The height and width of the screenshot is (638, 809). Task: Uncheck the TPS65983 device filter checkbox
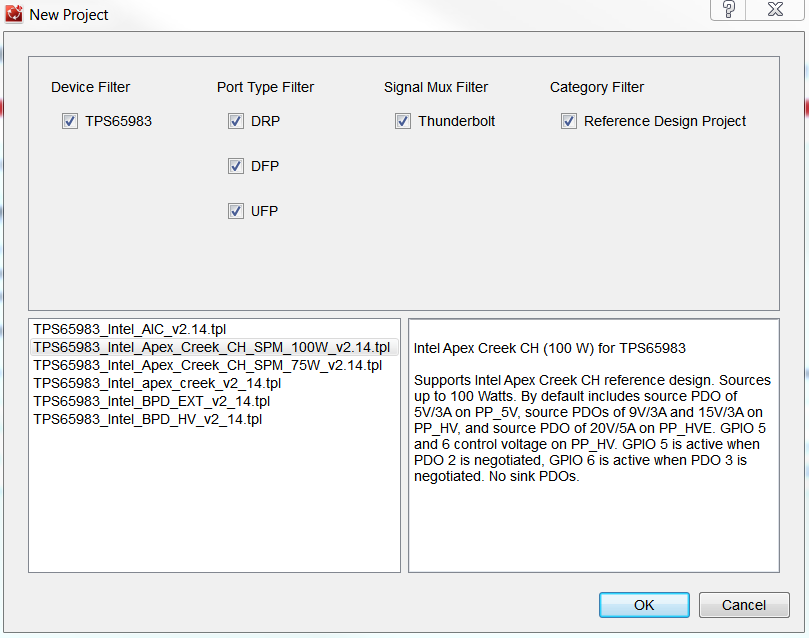[70, 121]
